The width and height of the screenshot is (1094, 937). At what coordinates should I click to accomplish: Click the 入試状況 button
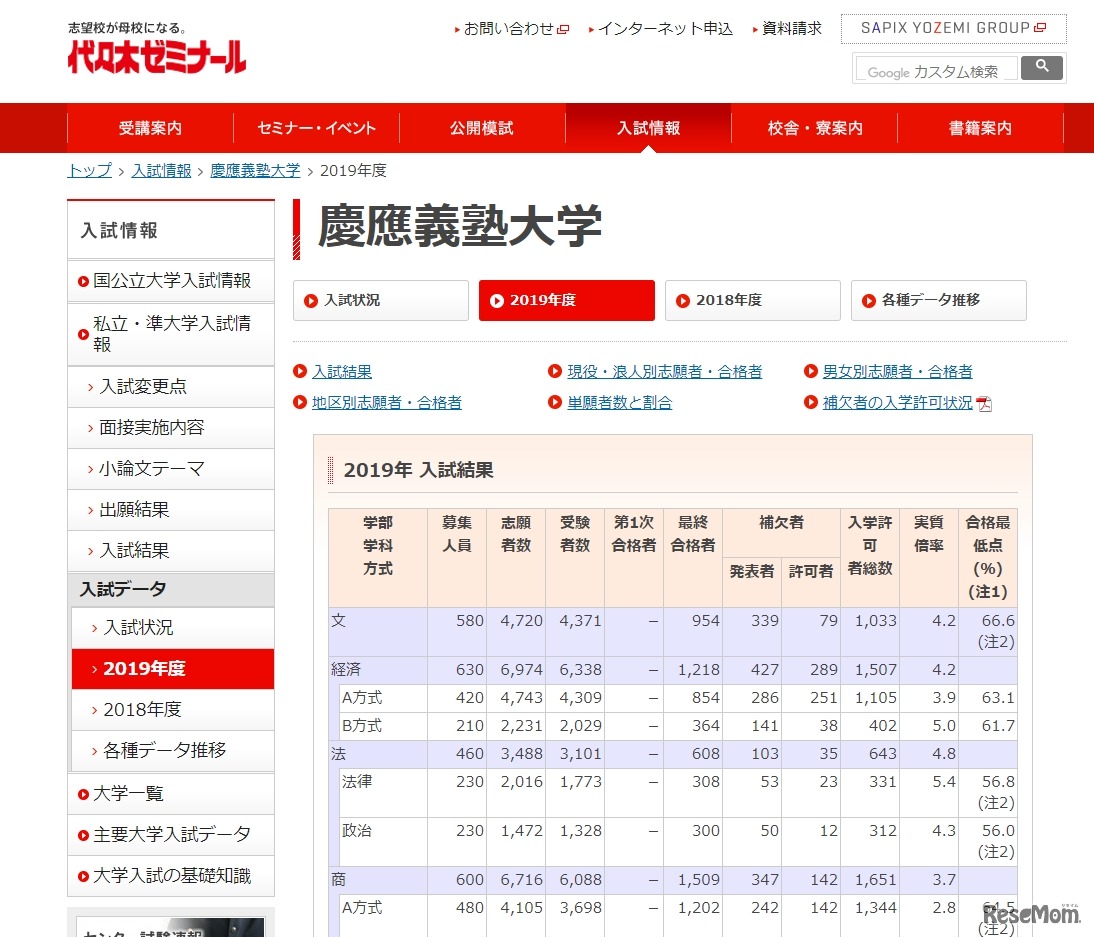click(x=380, y=300)
